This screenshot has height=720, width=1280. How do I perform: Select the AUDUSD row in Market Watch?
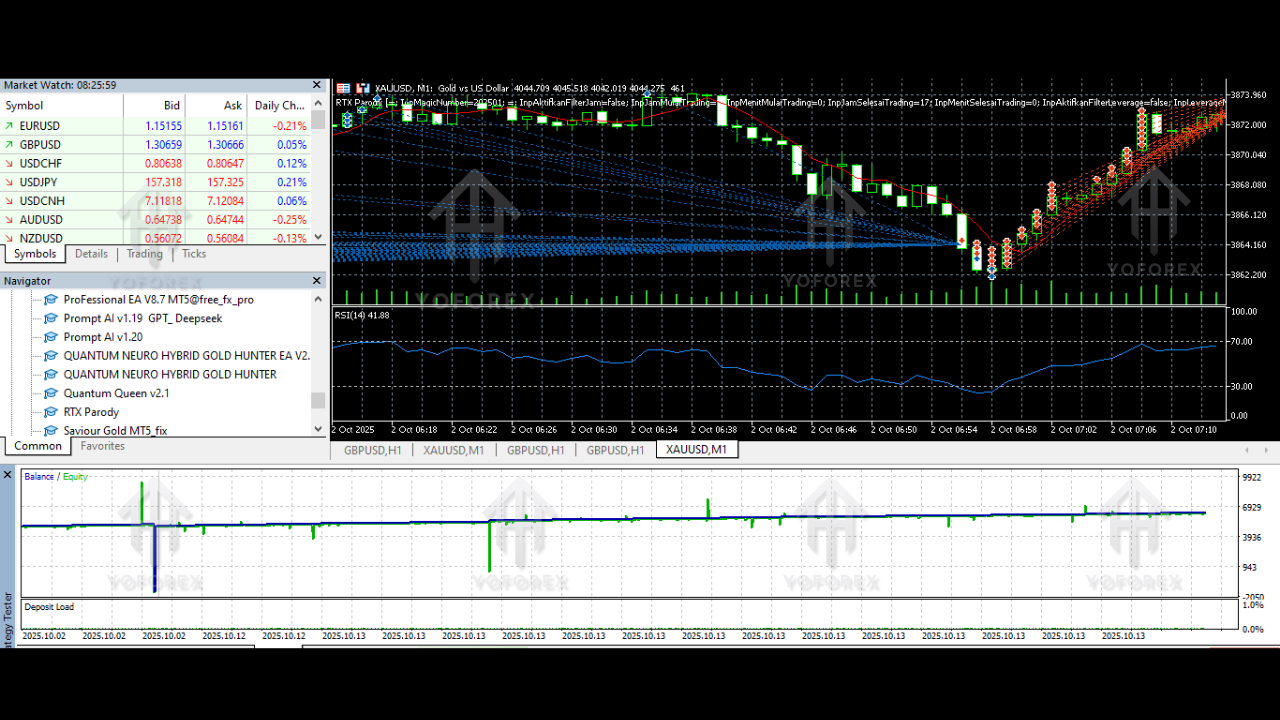pos(40,220)
